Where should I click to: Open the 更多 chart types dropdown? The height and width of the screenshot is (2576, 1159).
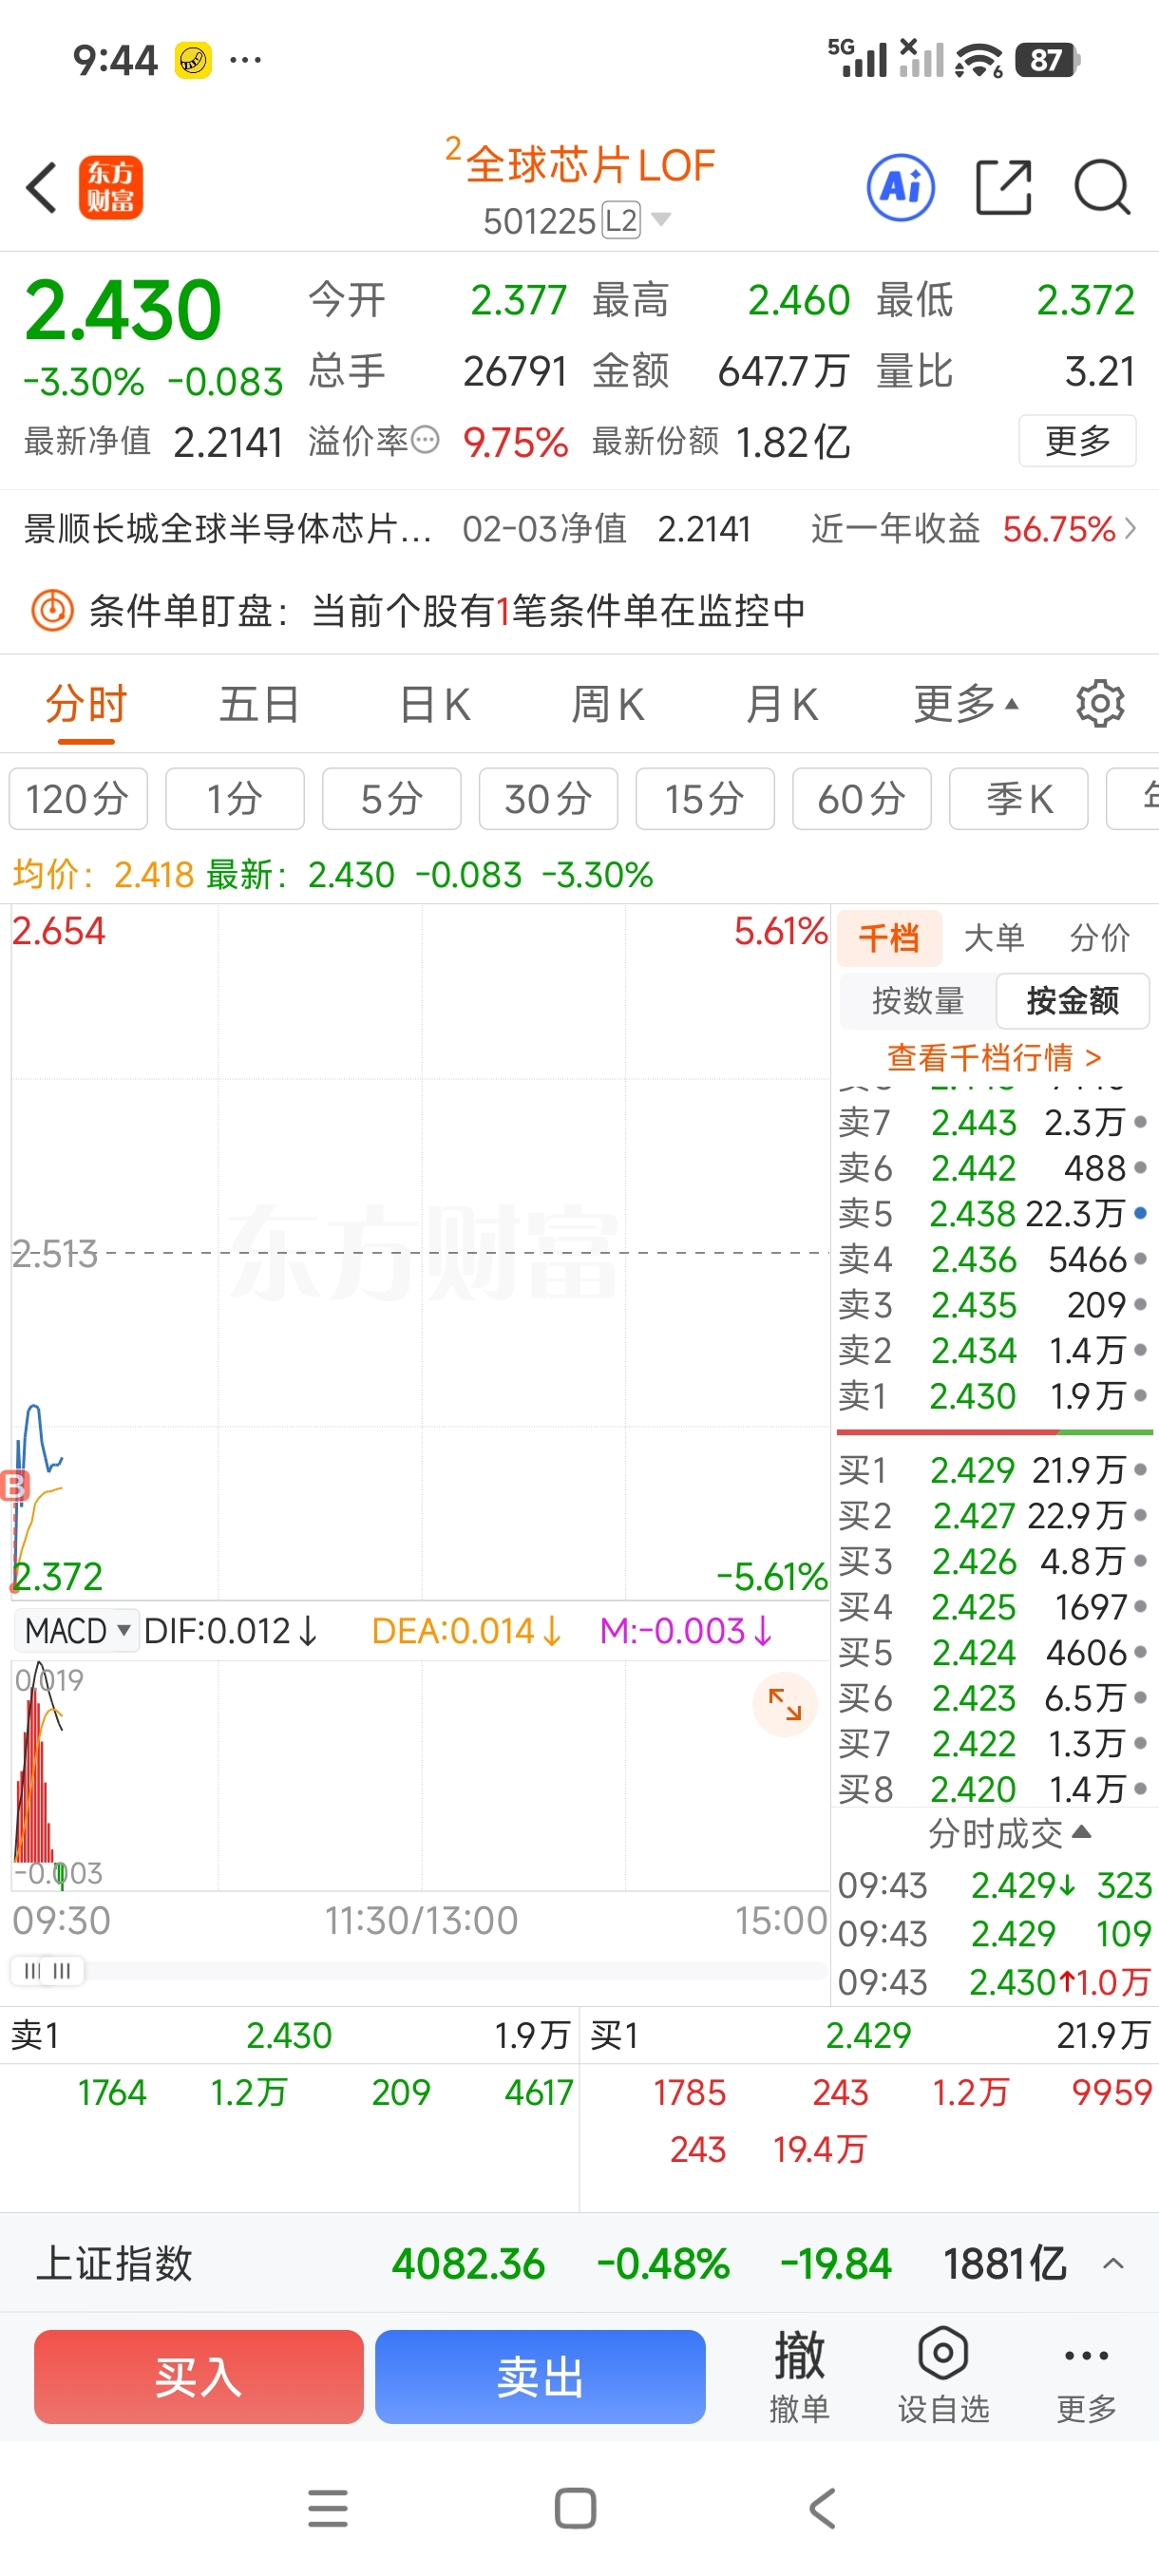click(966, 704)
